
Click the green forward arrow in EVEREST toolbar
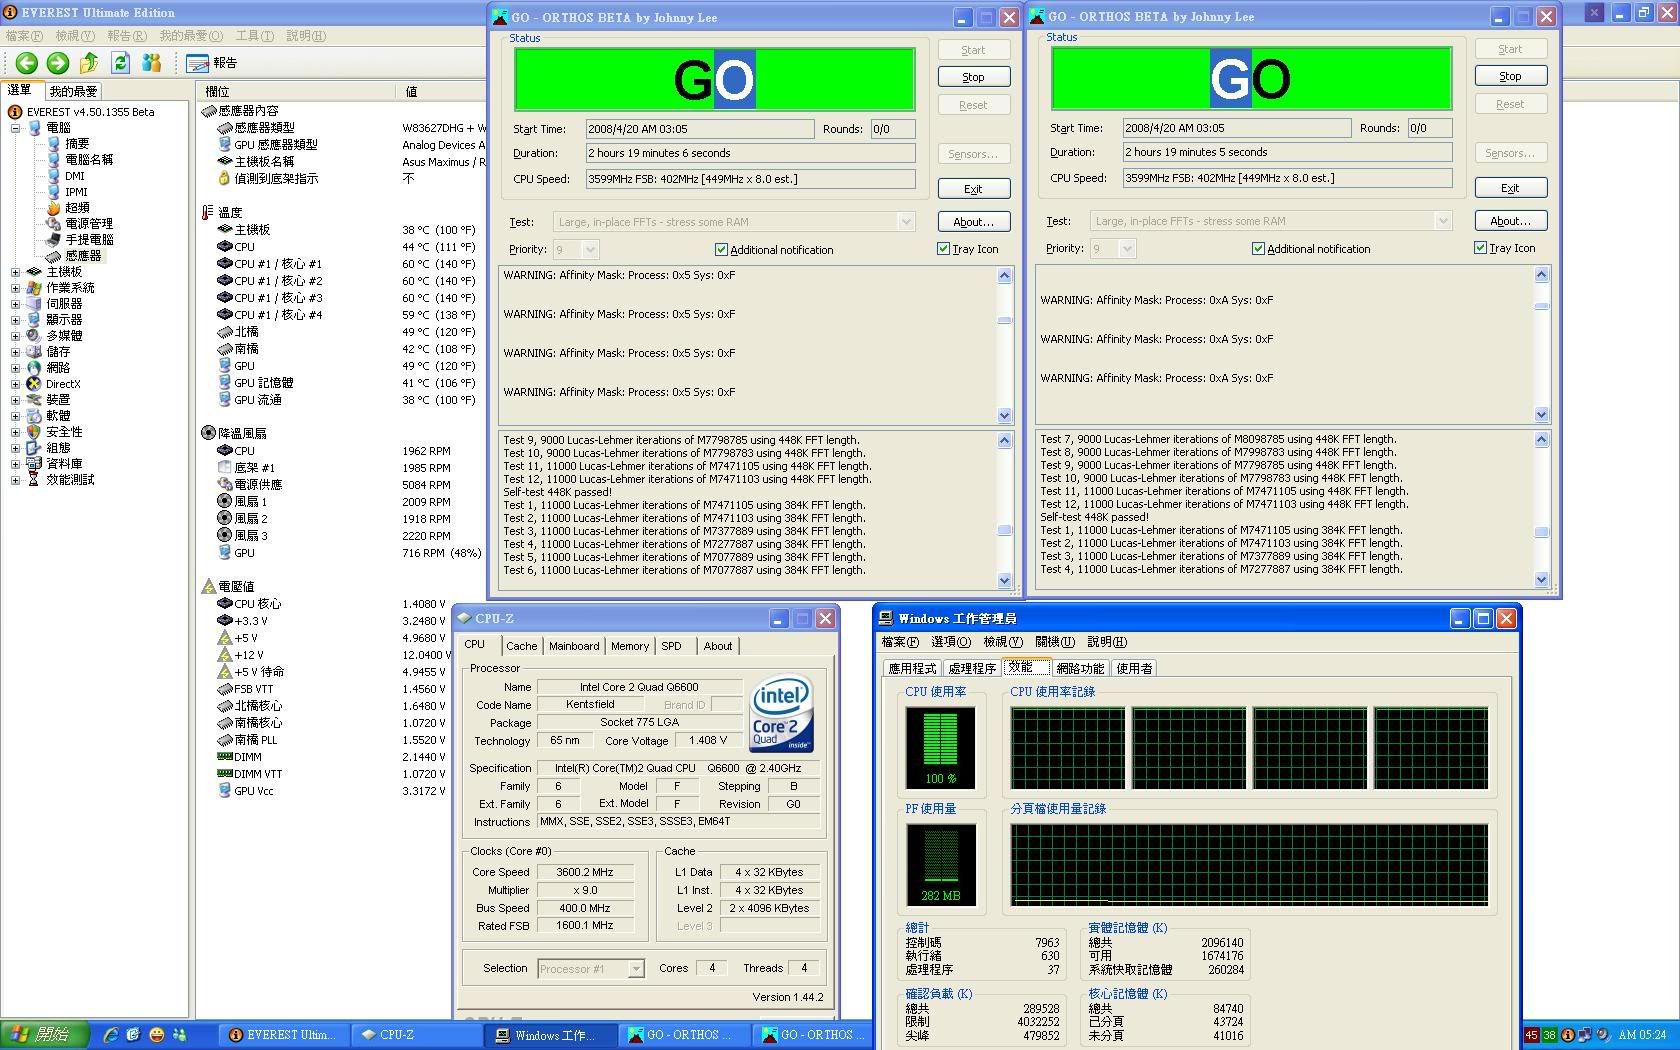coord(58,63)
